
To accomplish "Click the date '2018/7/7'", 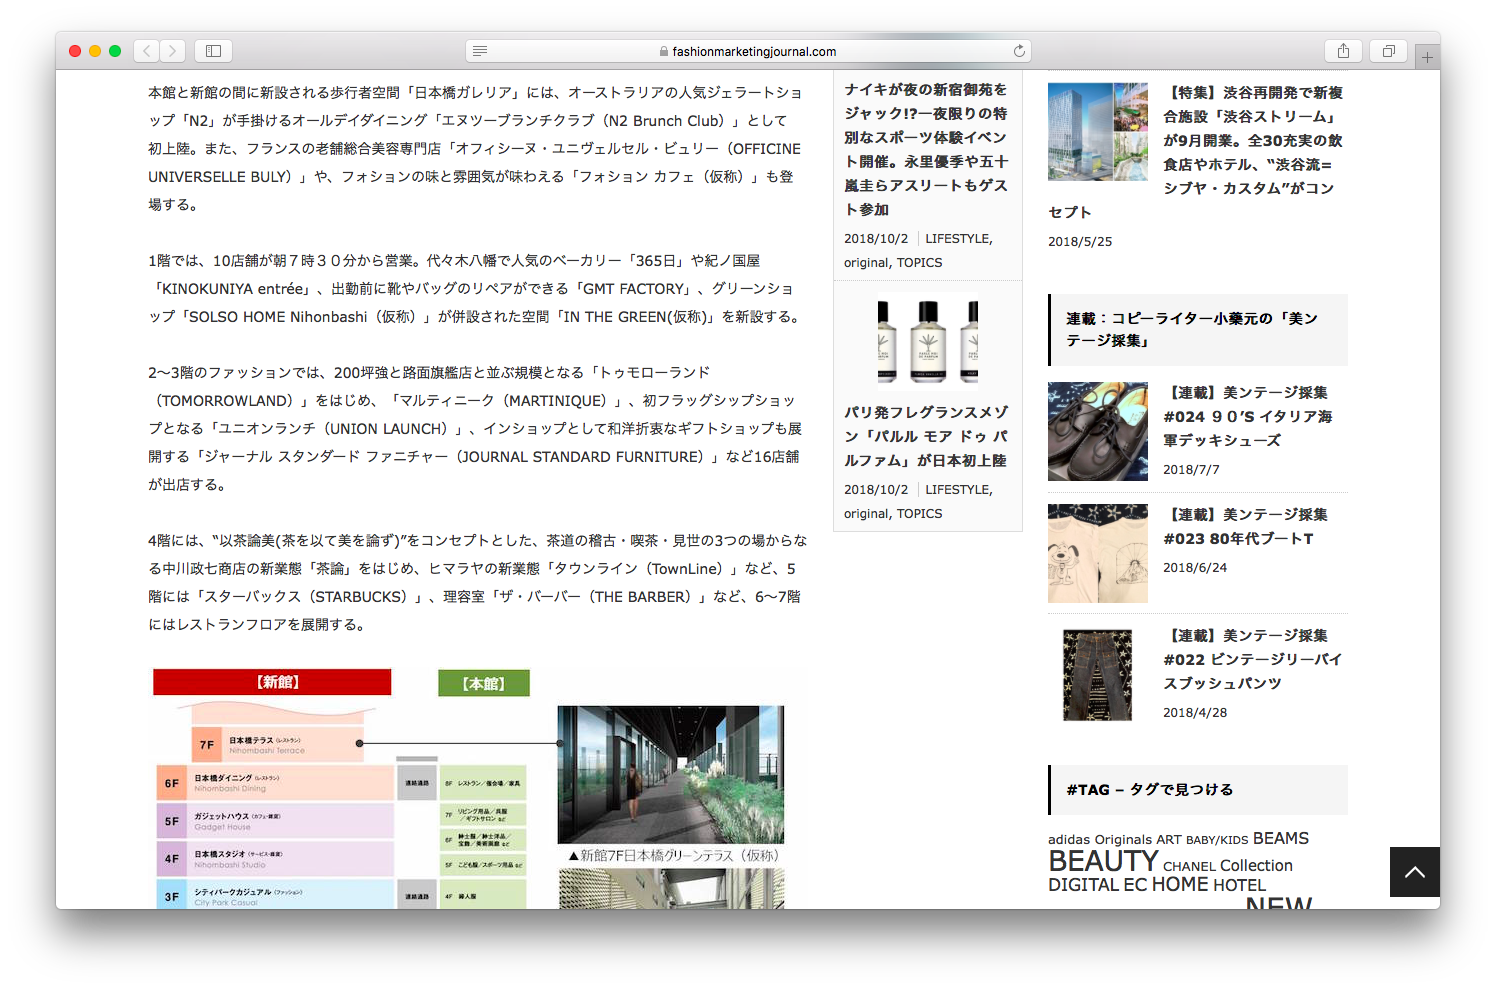I will 1191,469.
